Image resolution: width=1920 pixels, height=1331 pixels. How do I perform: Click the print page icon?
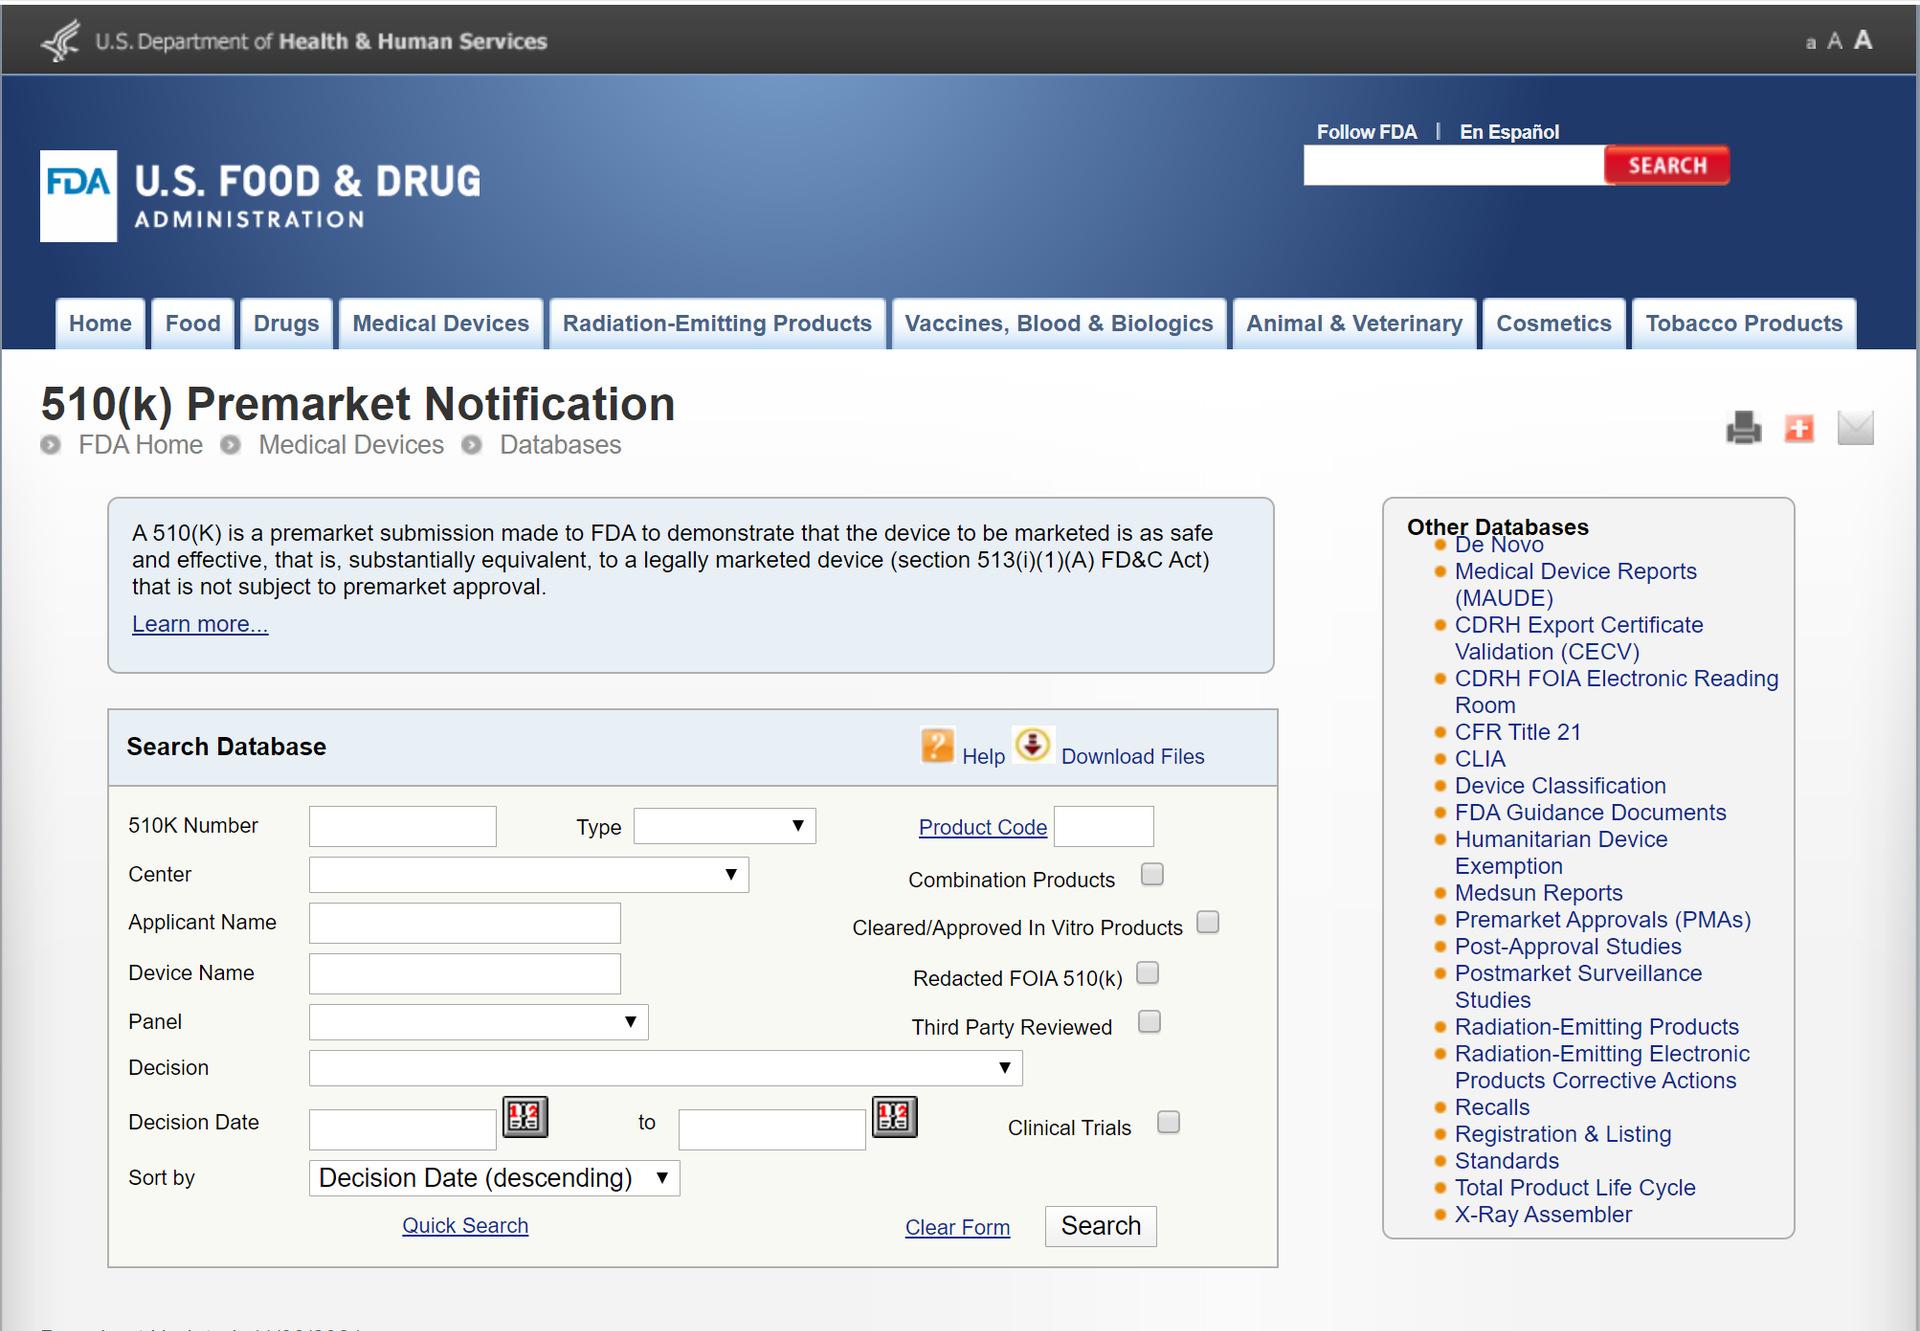[1743, 428]
